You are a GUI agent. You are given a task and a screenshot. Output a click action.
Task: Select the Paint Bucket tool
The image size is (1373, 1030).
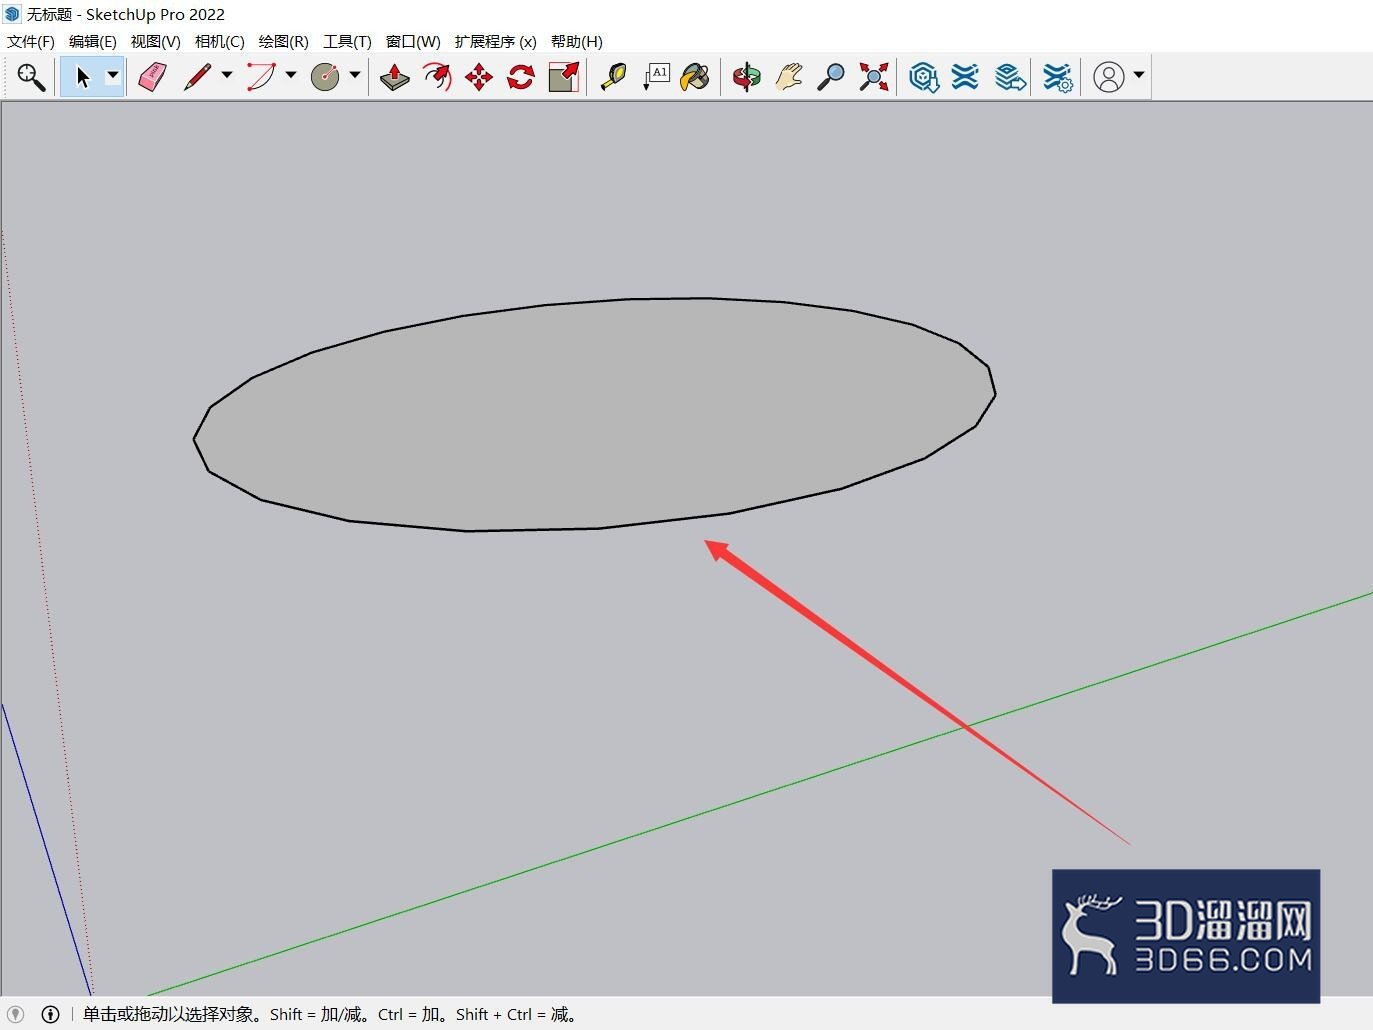coord(695,77)
